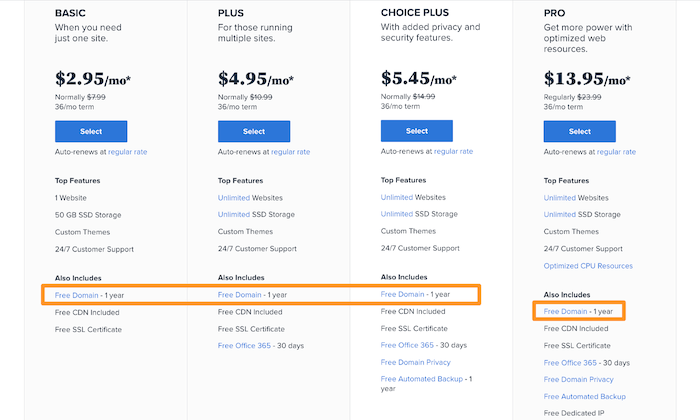Open Free Domain link in Basic column
This screenshot has height=420, width=700.
point(76,295)
